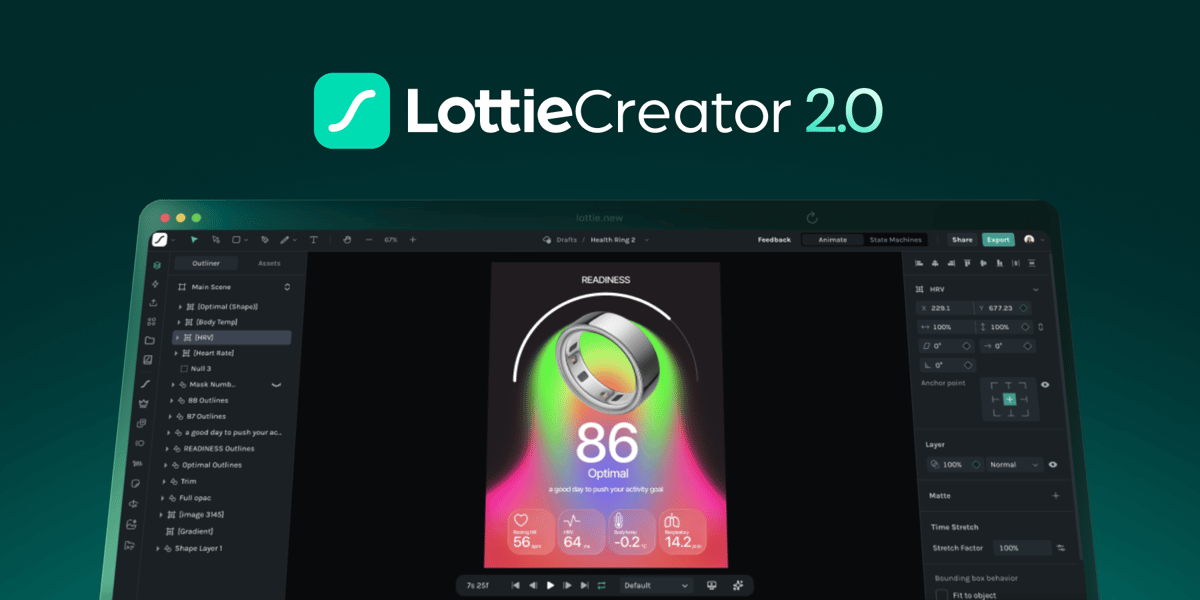Viewport: 1200px width, 600px height.
Task: Jump to the first frame
Action: tap(515, 585)
